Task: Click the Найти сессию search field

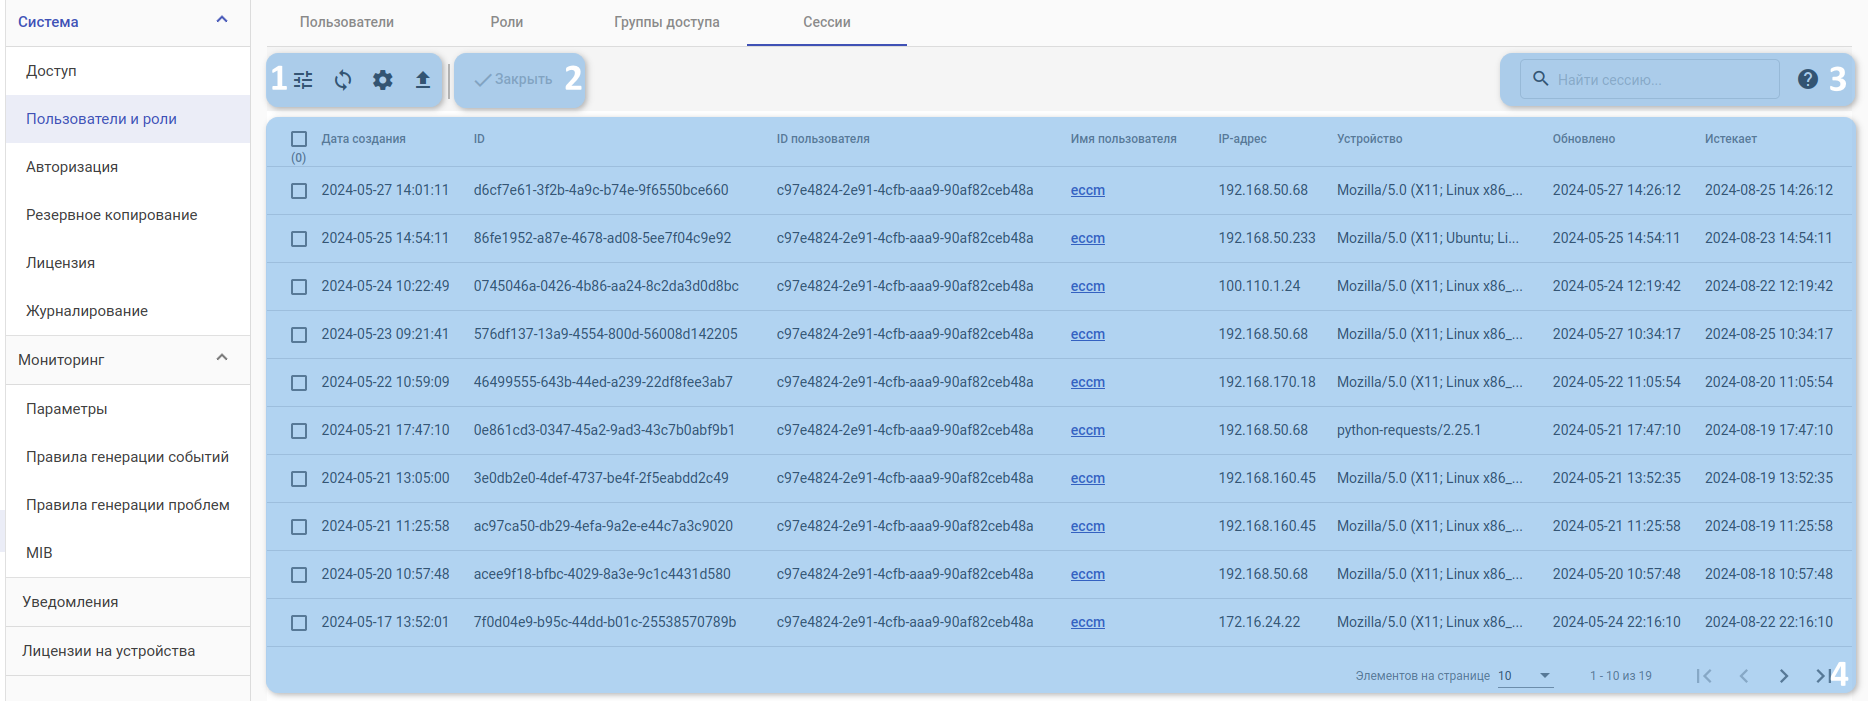Action: click(1660, 80)
